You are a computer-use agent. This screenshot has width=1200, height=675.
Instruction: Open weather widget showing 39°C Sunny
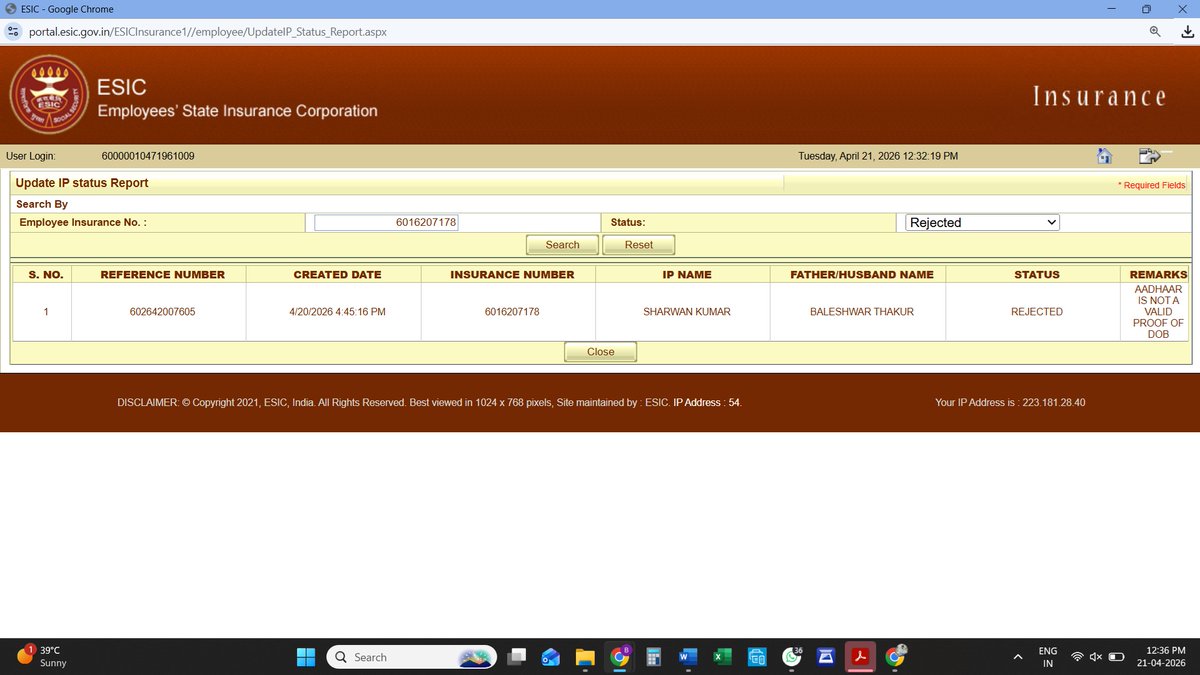(40, 656)
